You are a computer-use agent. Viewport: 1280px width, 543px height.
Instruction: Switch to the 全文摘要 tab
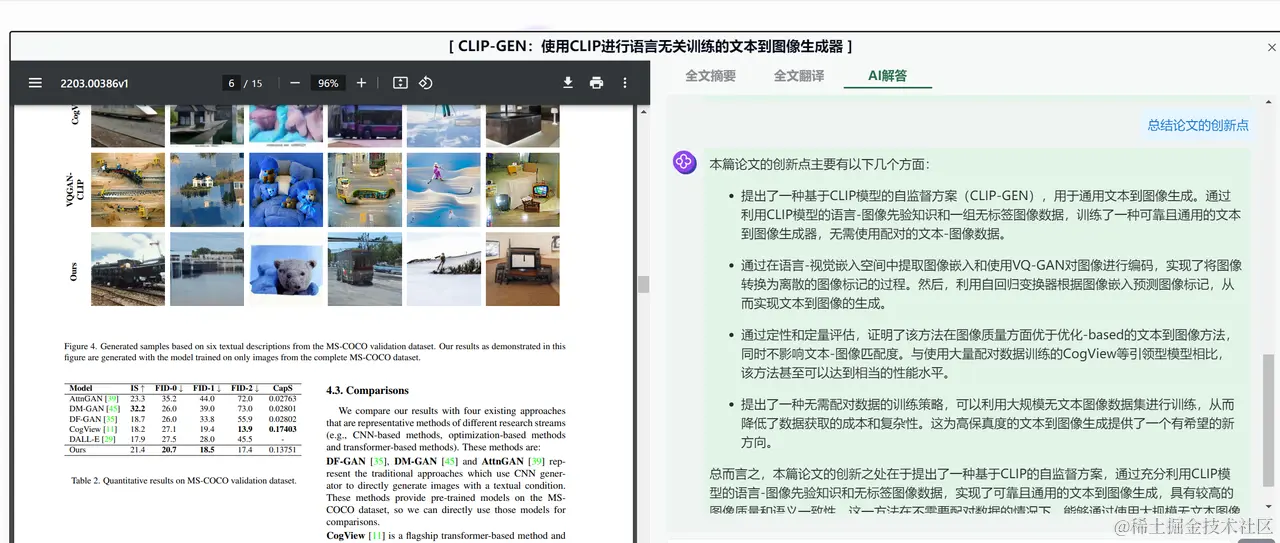pyautogui.click(x=710, y=75)
